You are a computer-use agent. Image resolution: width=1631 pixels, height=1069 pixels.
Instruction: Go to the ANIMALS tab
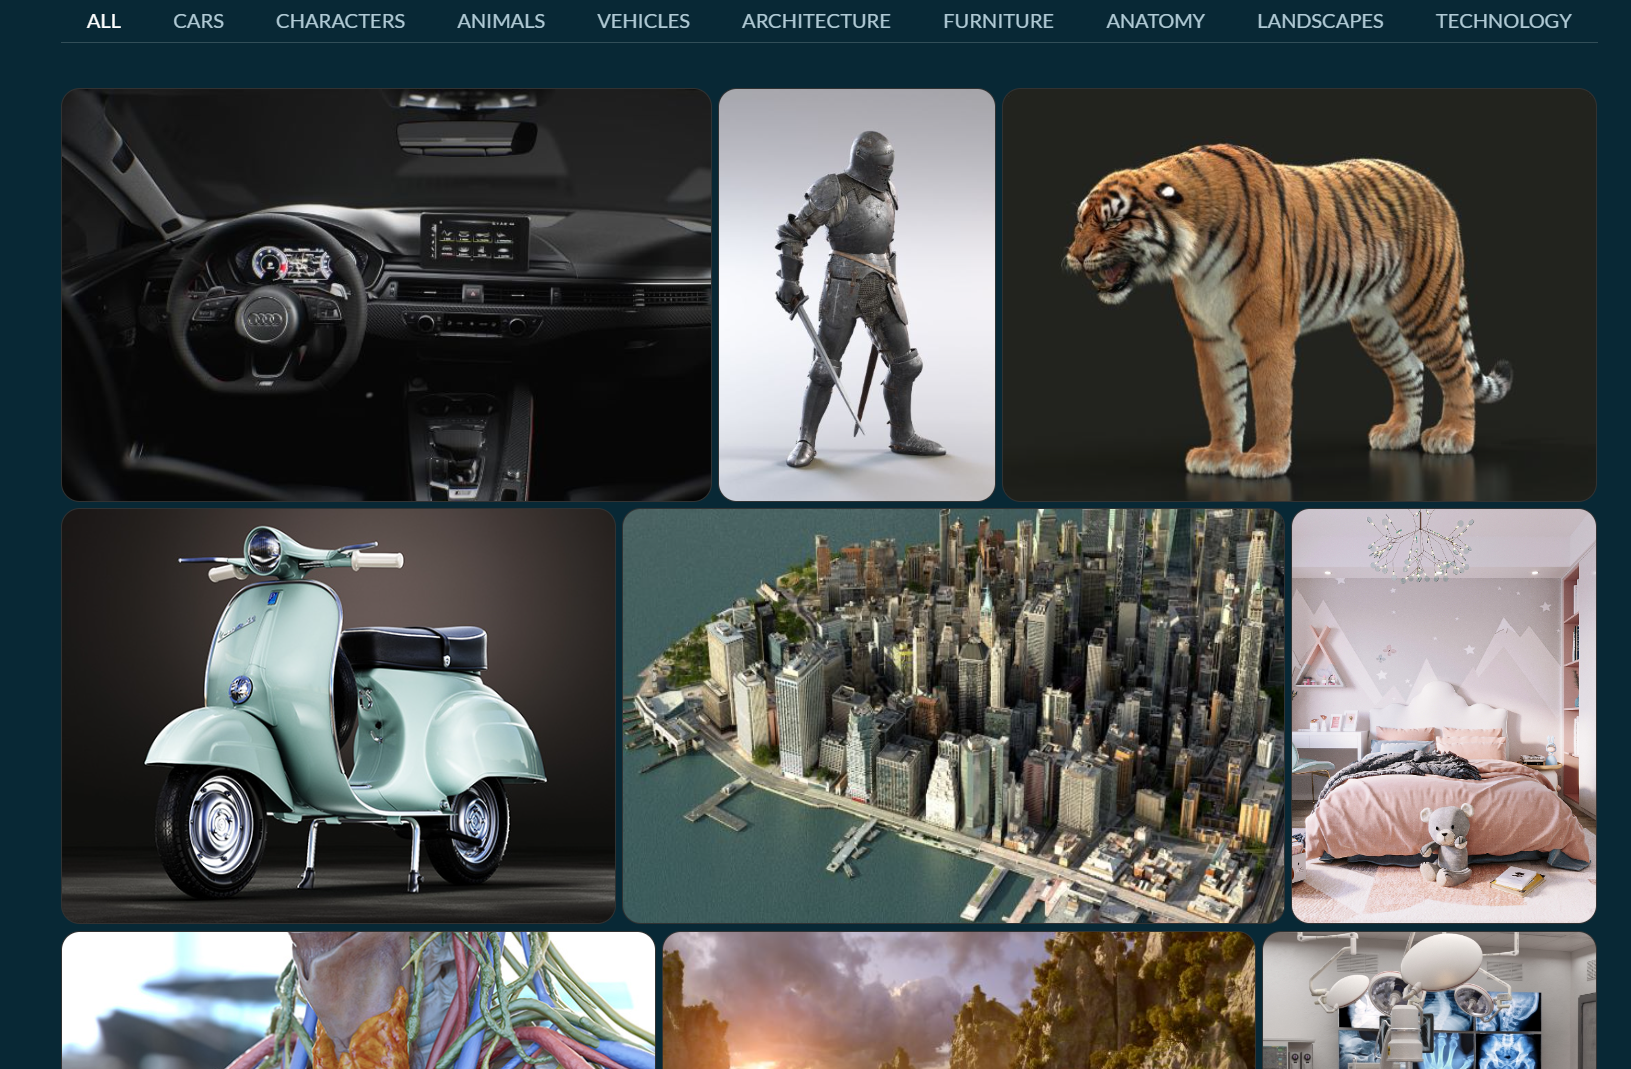coord(500,21)
